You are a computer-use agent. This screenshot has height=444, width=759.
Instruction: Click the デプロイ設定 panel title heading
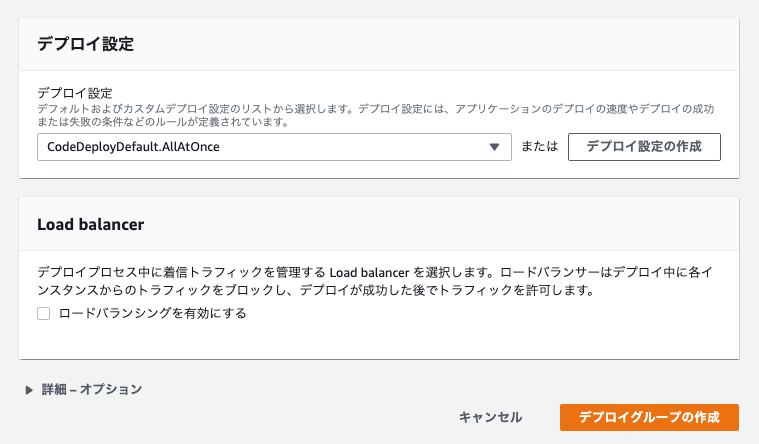pyautogui.click(x=86, y=44)
